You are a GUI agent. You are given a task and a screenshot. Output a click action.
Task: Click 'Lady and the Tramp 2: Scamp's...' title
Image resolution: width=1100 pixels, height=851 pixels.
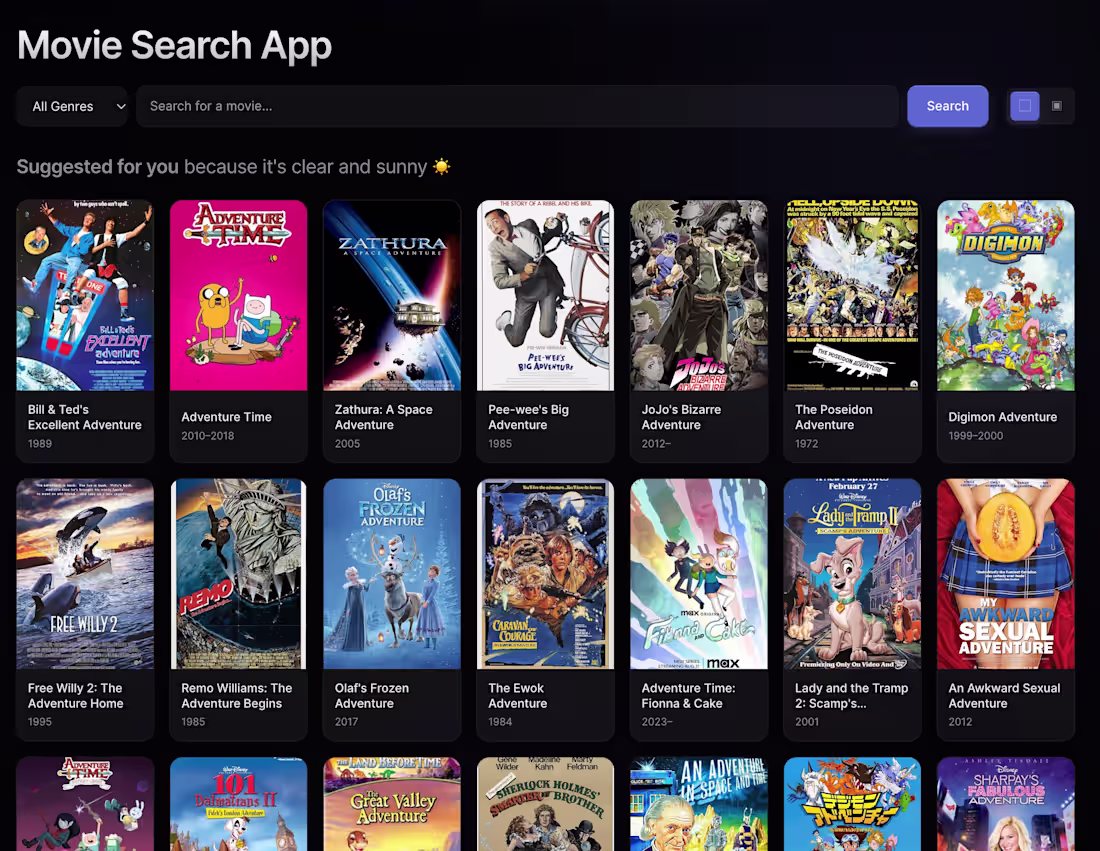(852, 696)
